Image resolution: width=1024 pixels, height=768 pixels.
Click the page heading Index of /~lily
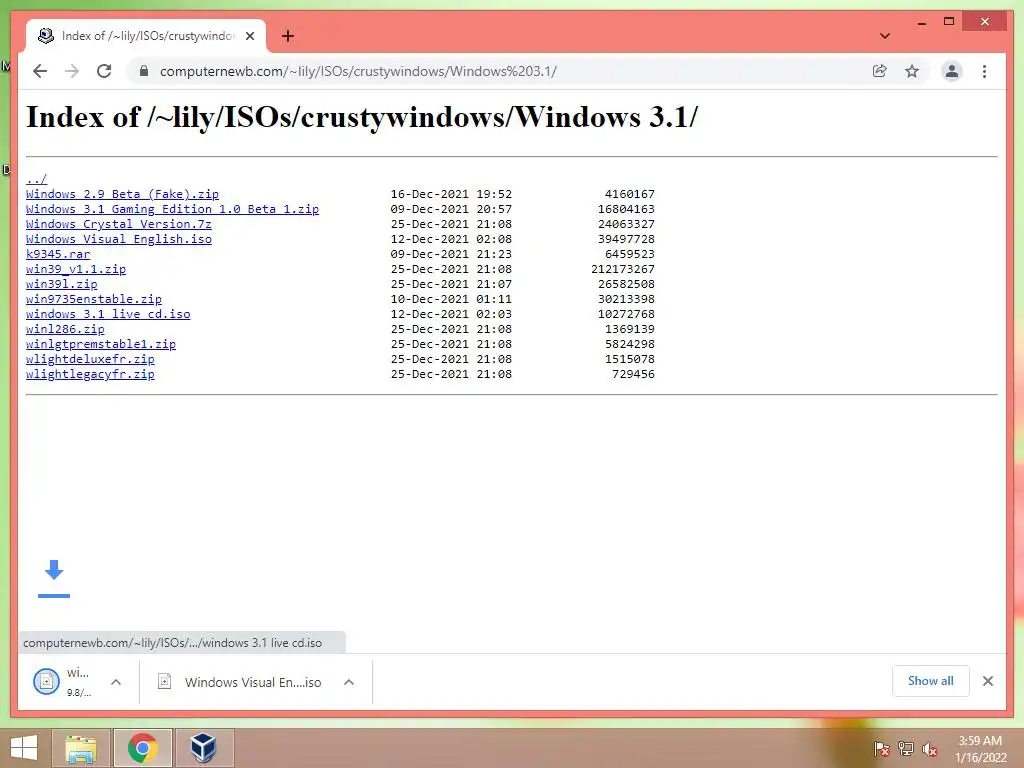pyautogui.click(x=362, y=118)
